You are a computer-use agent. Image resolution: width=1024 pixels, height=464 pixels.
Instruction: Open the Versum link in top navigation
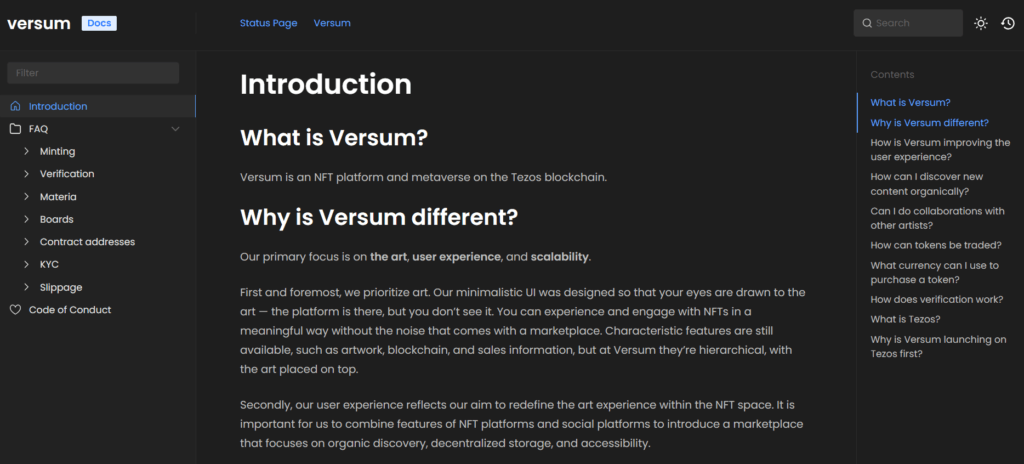click(332, 23)
